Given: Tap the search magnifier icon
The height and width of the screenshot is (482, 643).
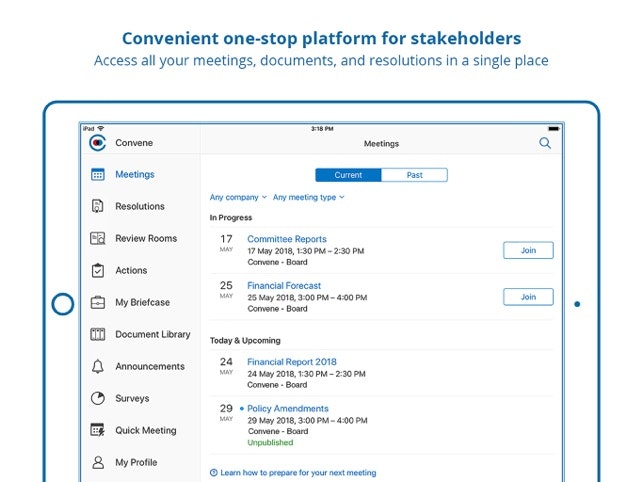Looking at the screenshot, I should click(545, 143).
